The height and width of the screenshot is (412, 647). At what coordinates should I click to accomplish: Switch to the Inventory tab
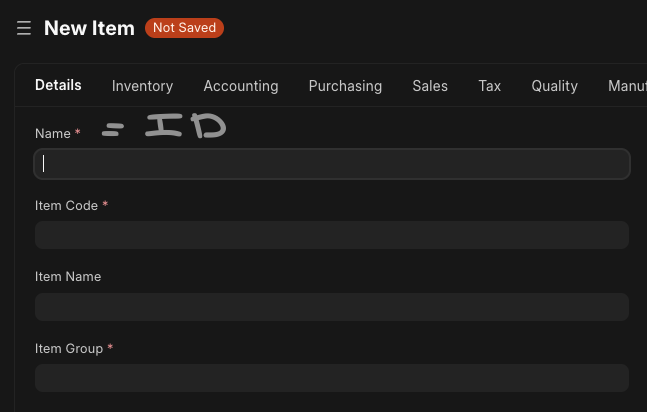tap(142, 86)
